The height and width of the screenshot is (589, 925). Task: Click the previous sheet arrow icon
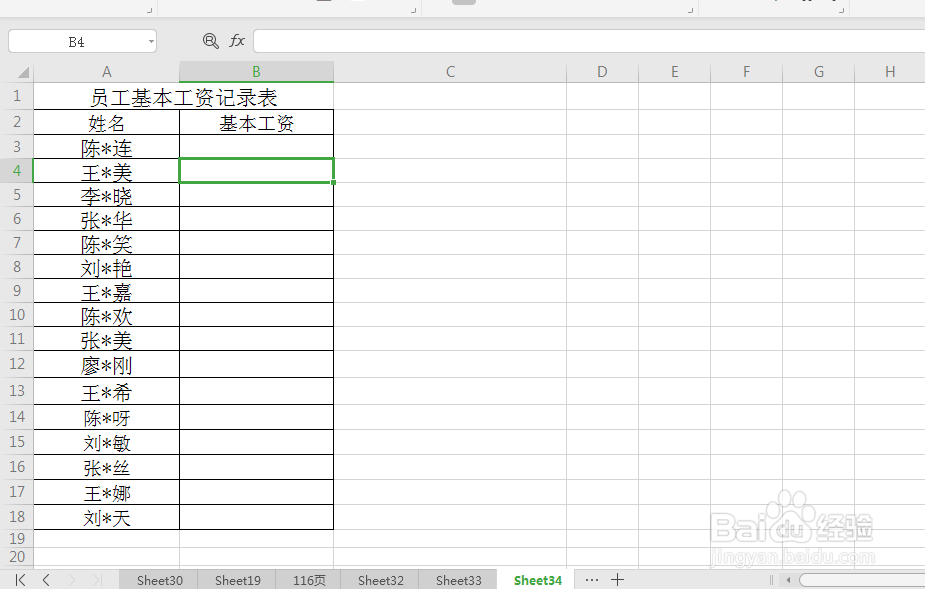pyautogui.click(x=46, y=579)
